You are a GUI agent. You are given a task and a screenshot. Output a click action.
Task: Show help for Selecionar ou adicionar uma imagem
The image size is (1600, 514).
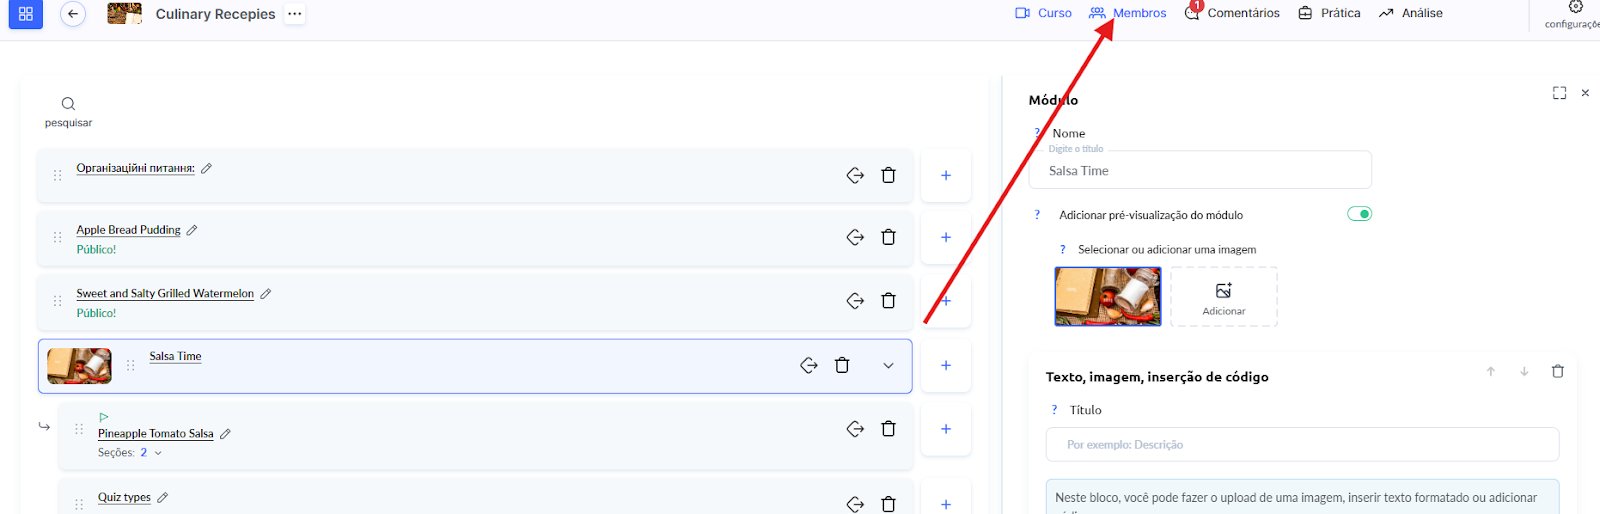(1062, 250)
